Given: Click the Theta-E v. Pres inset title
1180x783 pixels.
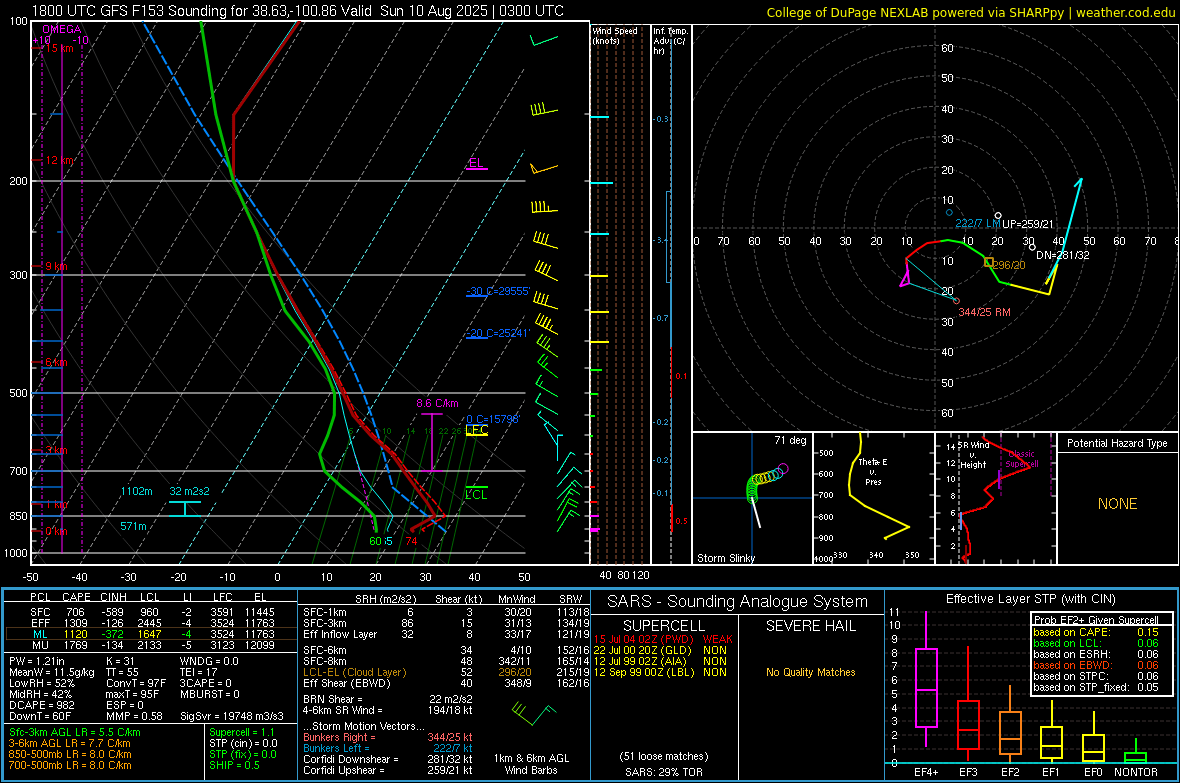Looking at the screenshot, I should [873, 471].
